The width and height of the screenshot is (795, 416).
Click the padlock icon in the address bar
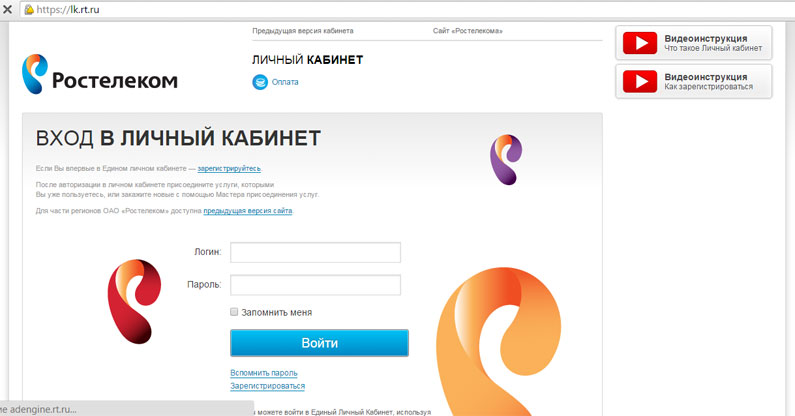pyautogui.click(x=29, y=9)
